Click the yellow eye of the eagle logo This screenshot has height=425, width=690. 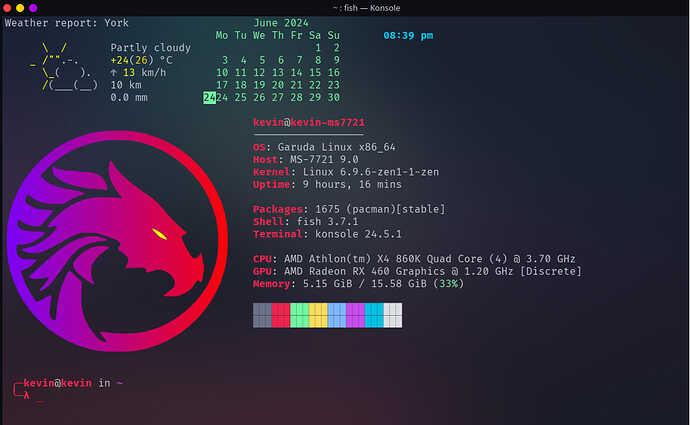(159, 235)
